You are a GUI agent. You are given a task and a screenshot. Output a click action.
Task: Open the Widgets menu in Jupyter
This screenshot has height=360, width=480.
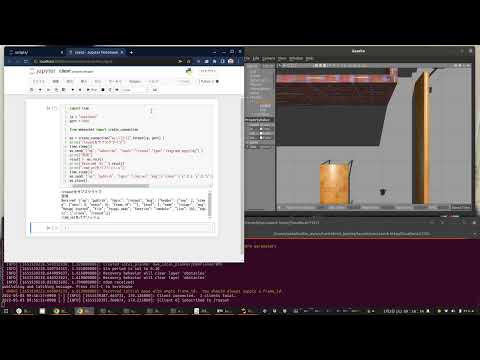click(135, 81)
